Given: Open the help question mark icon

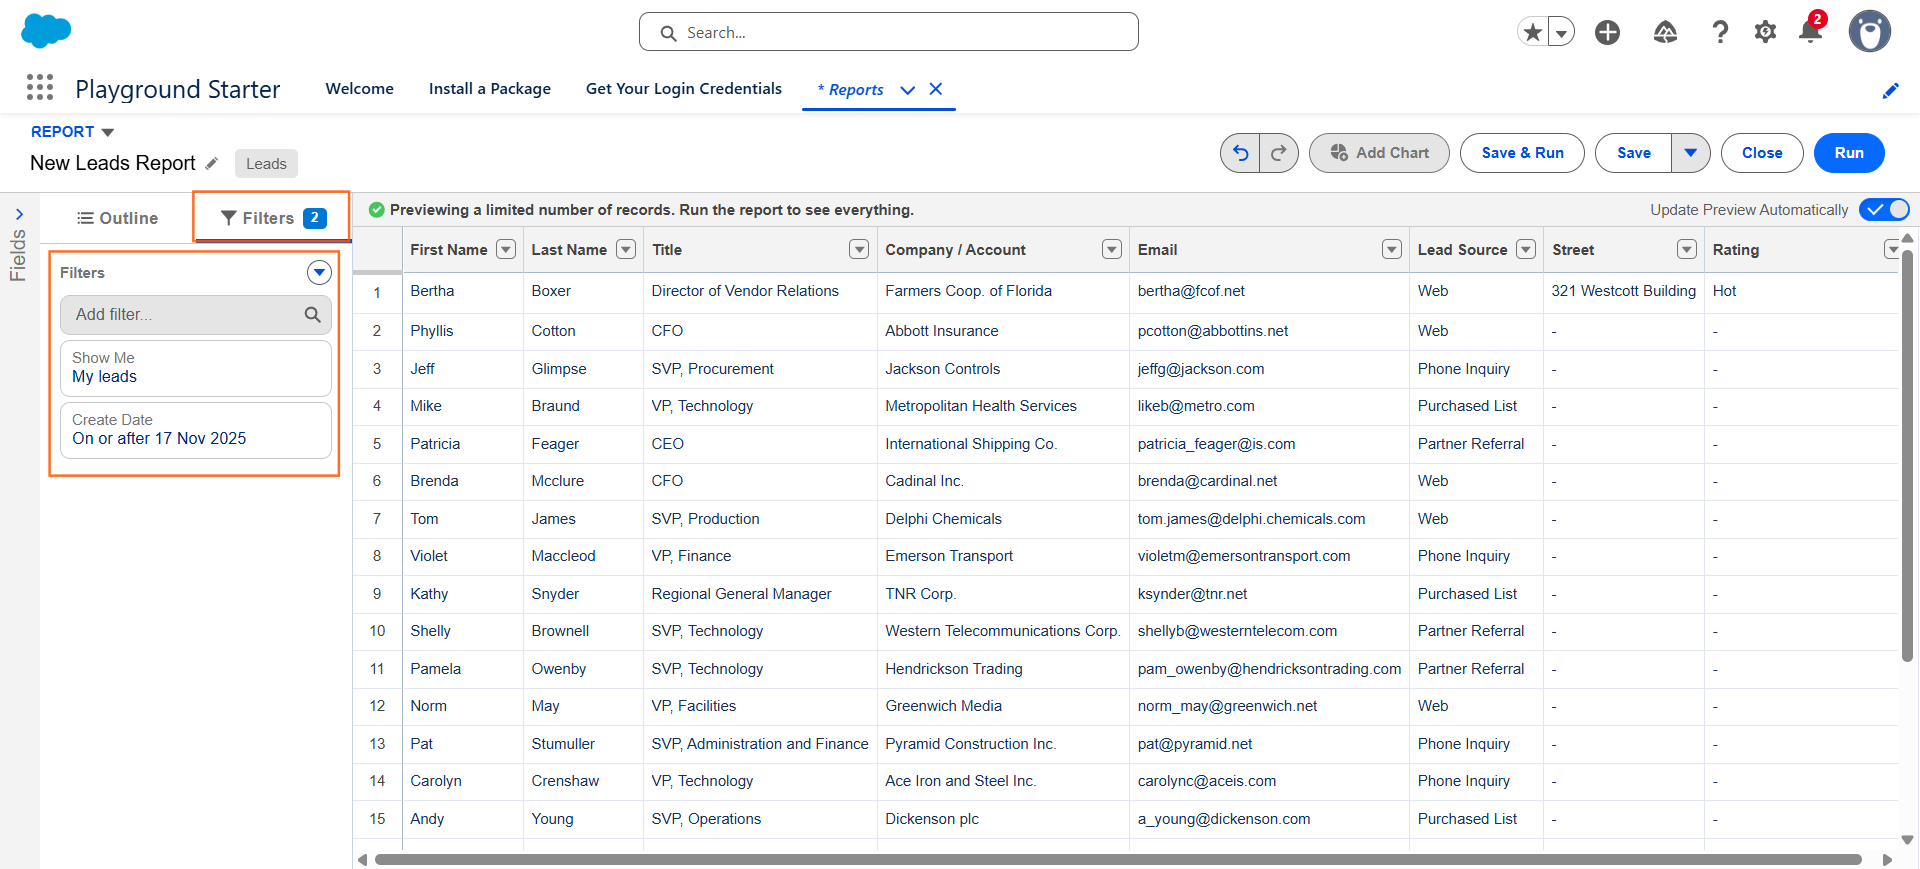Looking at the screenshot, I should [1720, 32].
